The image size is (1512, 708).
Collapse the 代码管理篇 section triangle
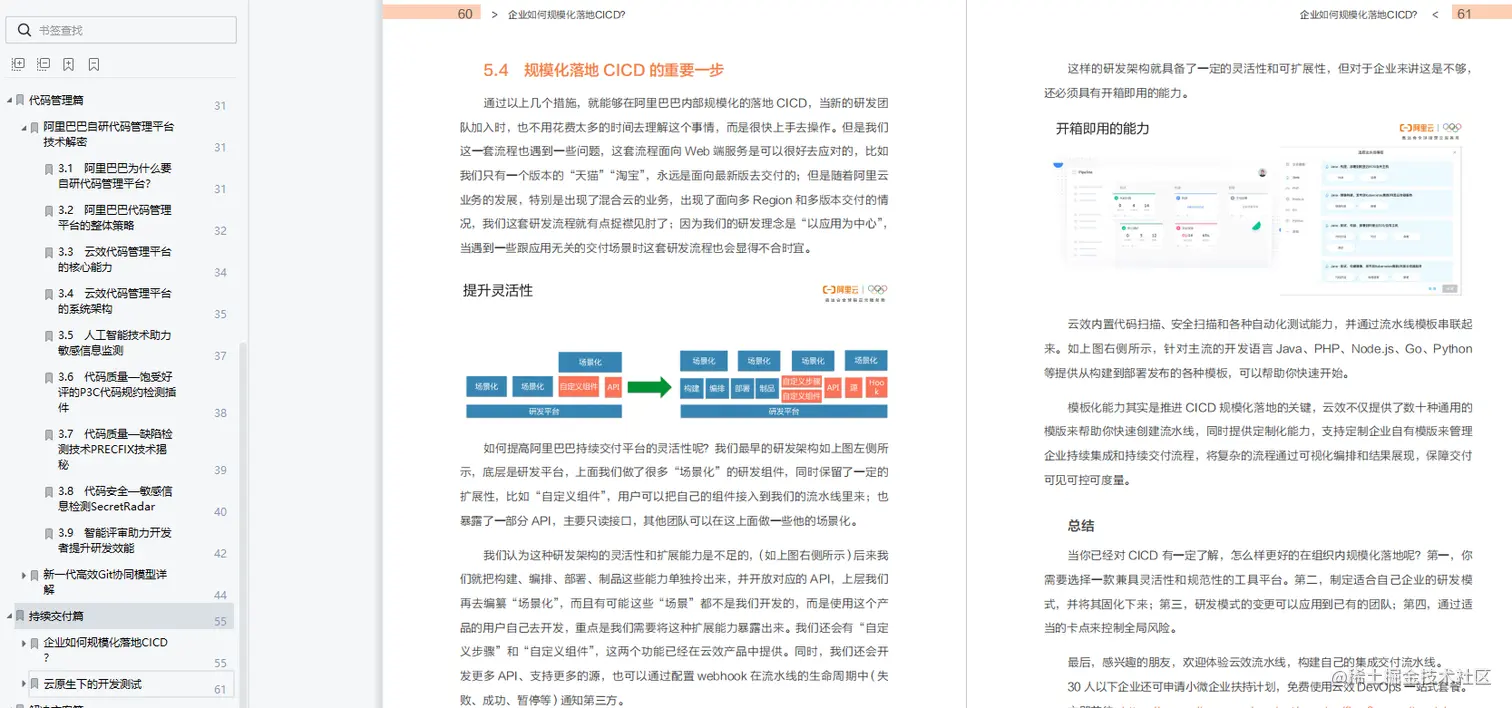9,99
